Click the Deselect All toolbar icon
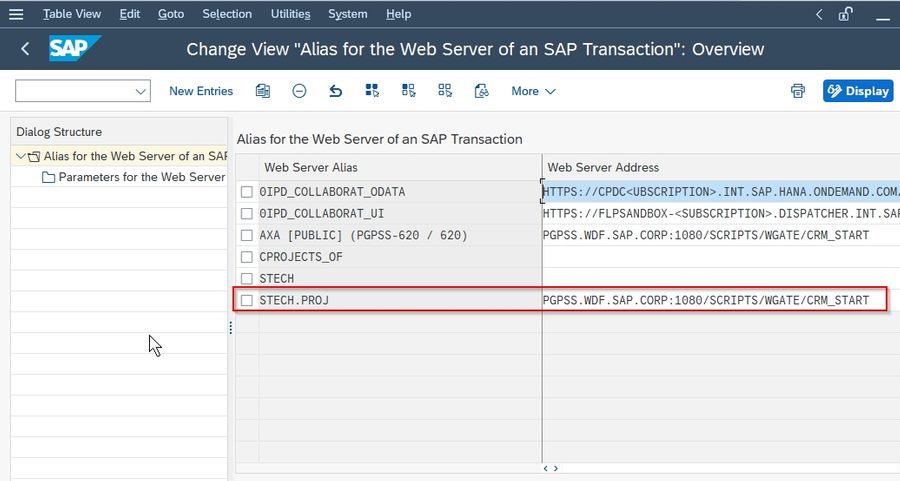Viewport: 900px width, 481px height. (445, 91)
